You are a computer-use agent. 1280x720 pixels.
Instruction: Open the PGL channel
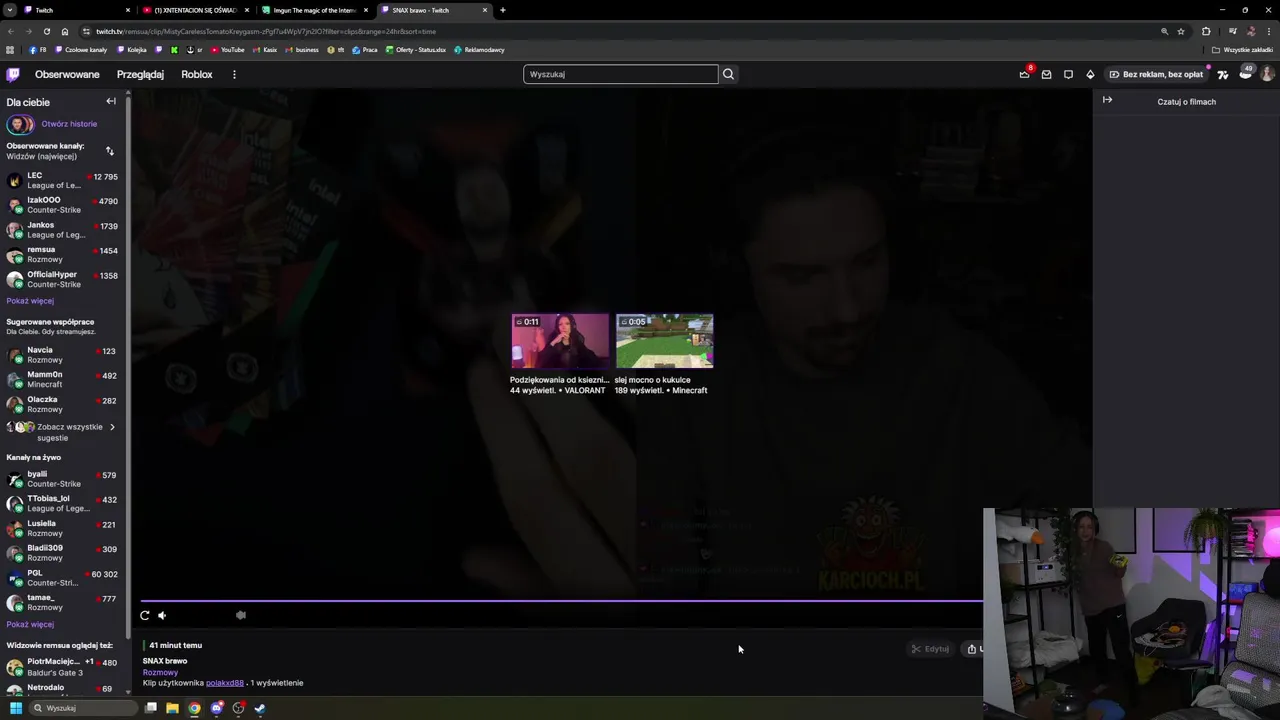[x=62, y=578]
